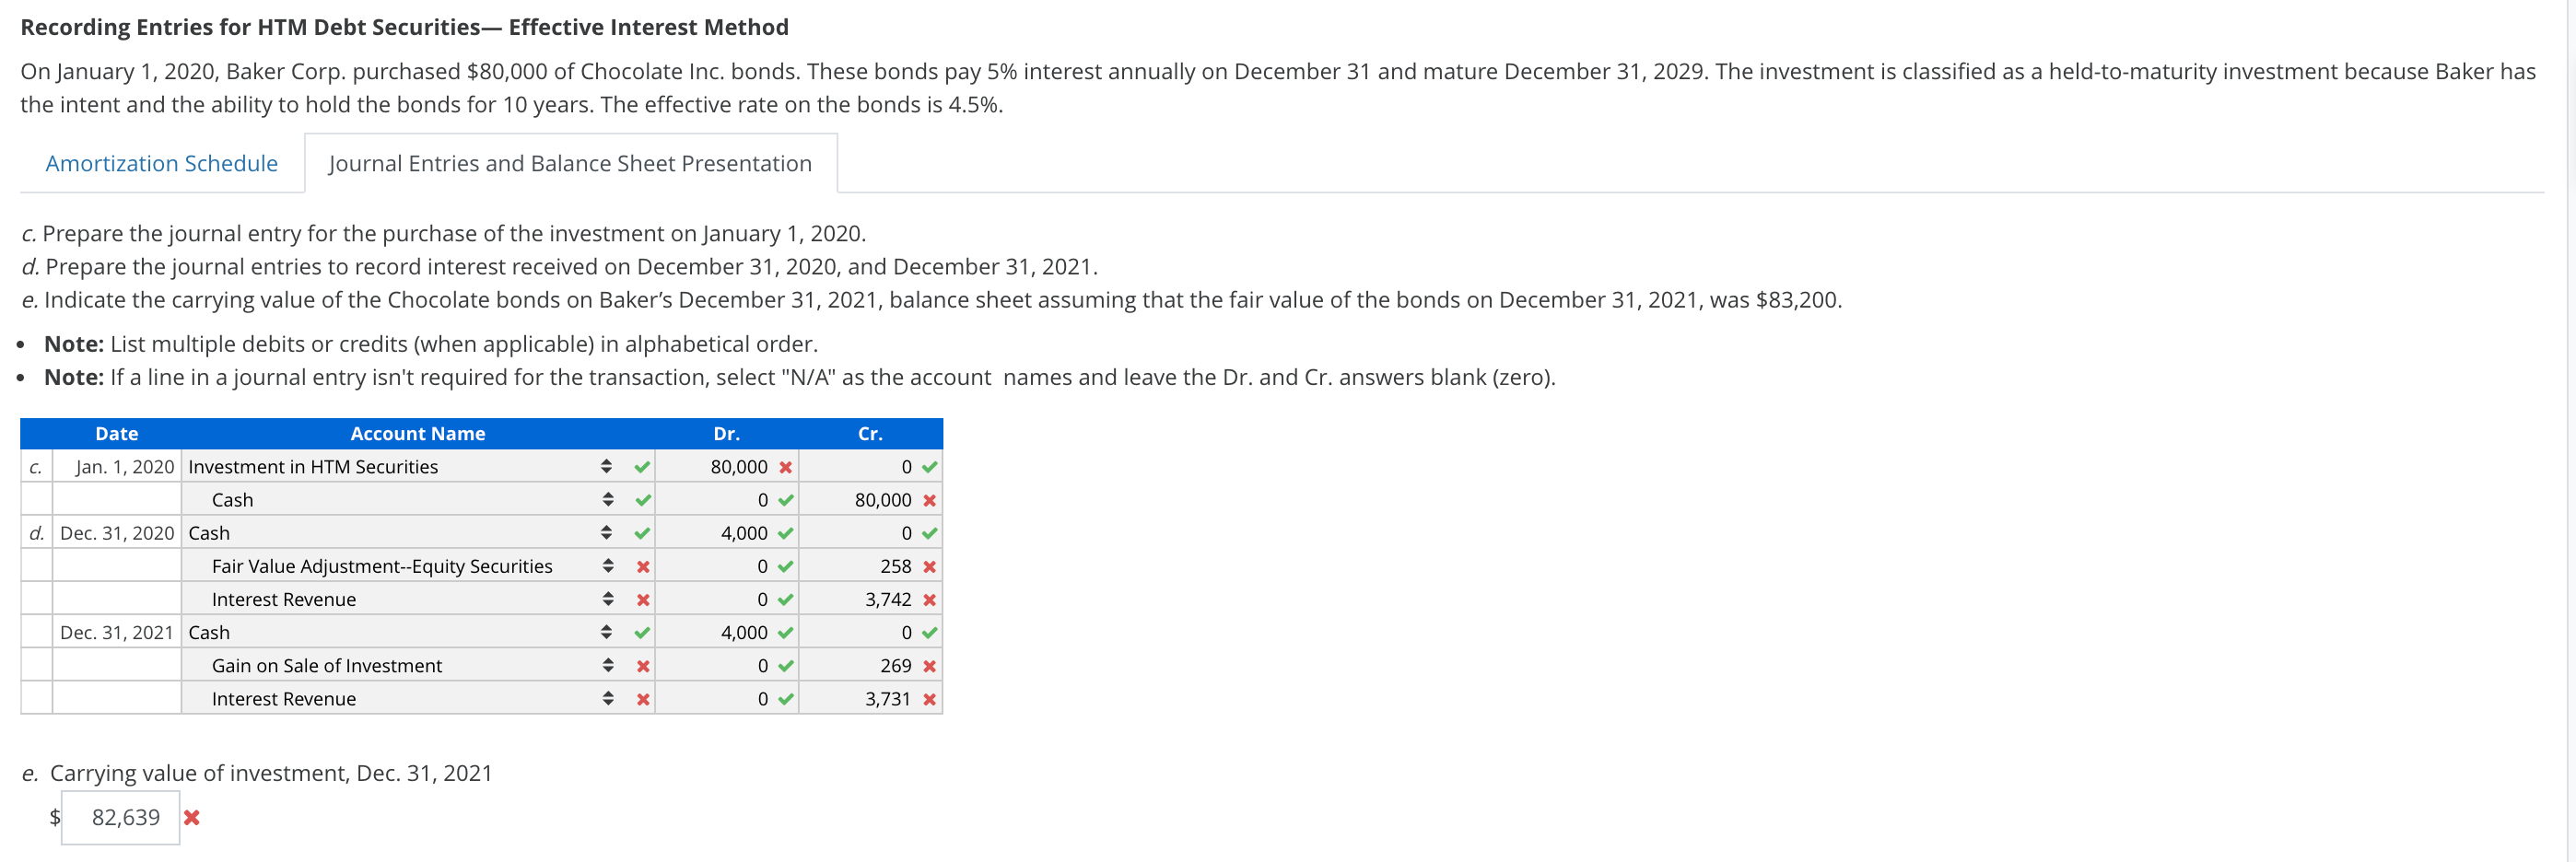Click the red X beside the 80,000 credit

coord(929,499)
